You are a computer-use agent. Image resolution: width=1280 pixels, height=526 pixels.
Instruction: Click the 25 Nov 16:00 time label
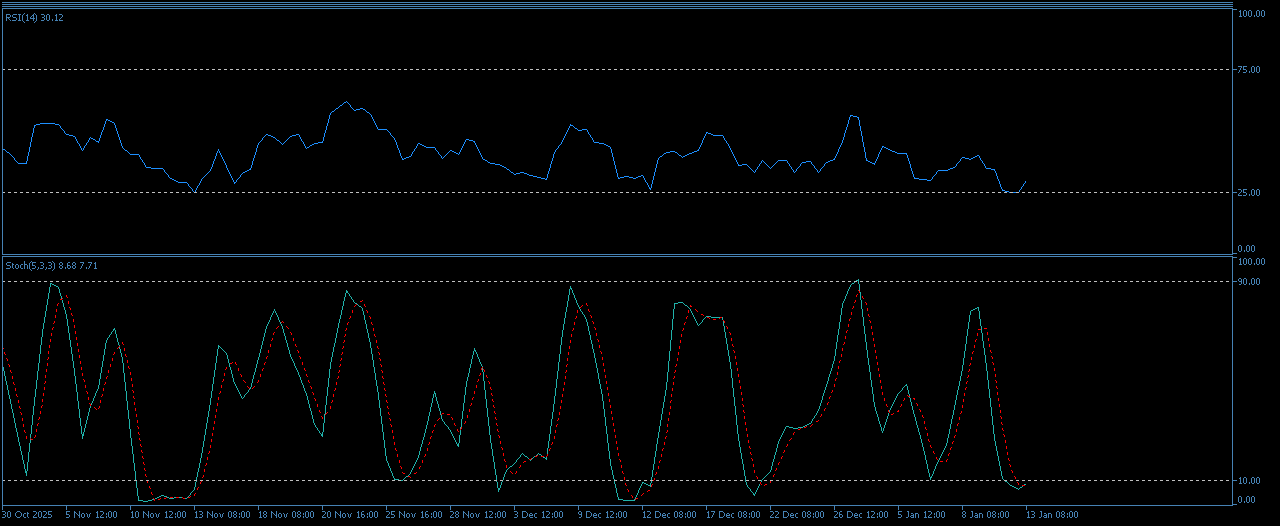point(414,515)
